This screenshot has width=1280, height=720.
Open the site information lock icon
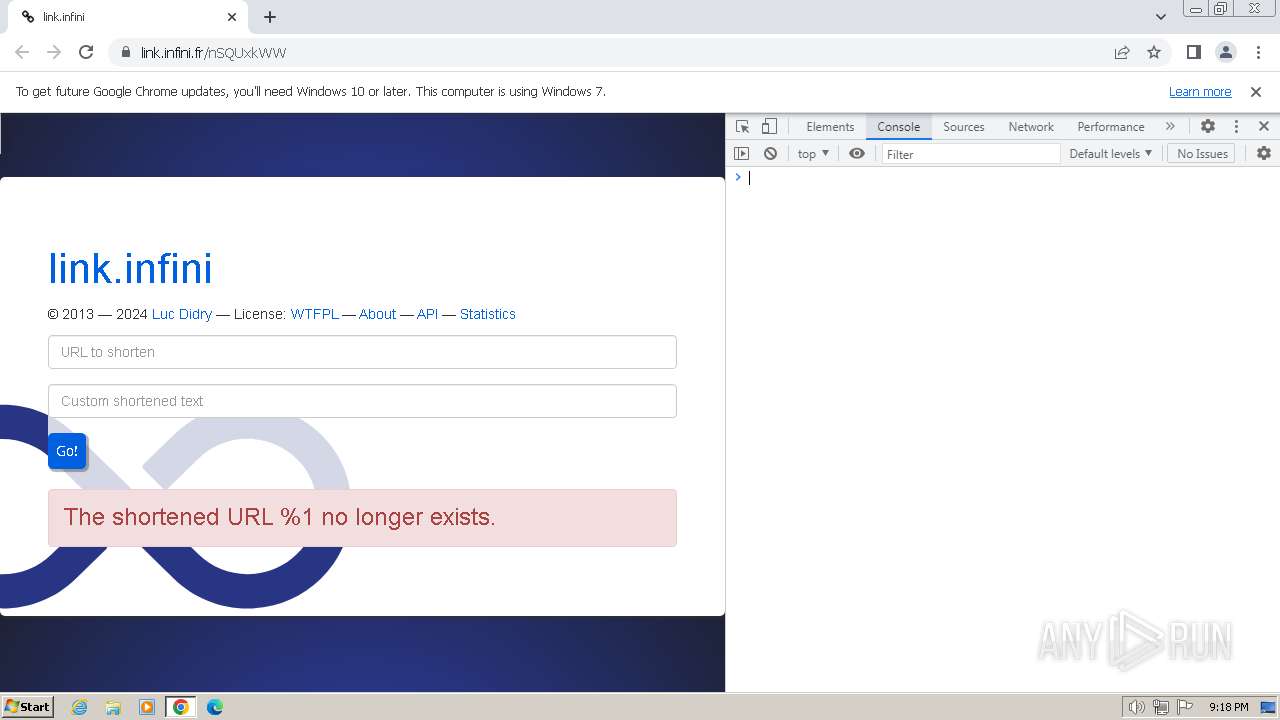[125, 52]
